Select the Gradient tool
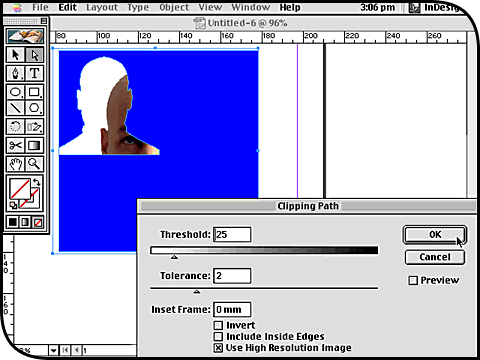The image size is (480, 360). [x=34, y=145]
